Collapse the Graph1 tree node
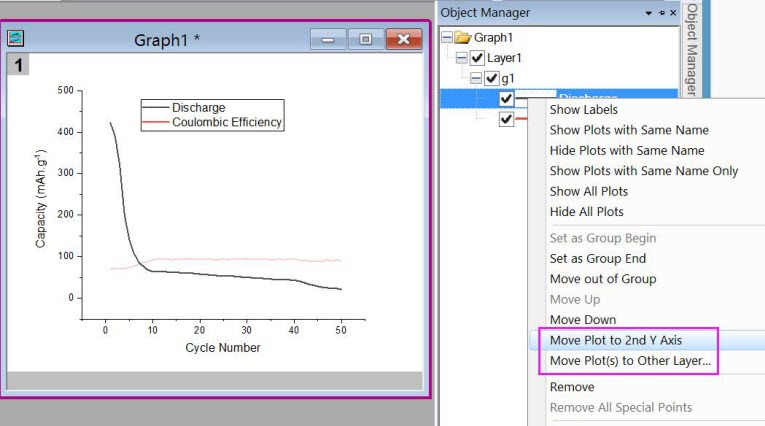 coord(446,38)
